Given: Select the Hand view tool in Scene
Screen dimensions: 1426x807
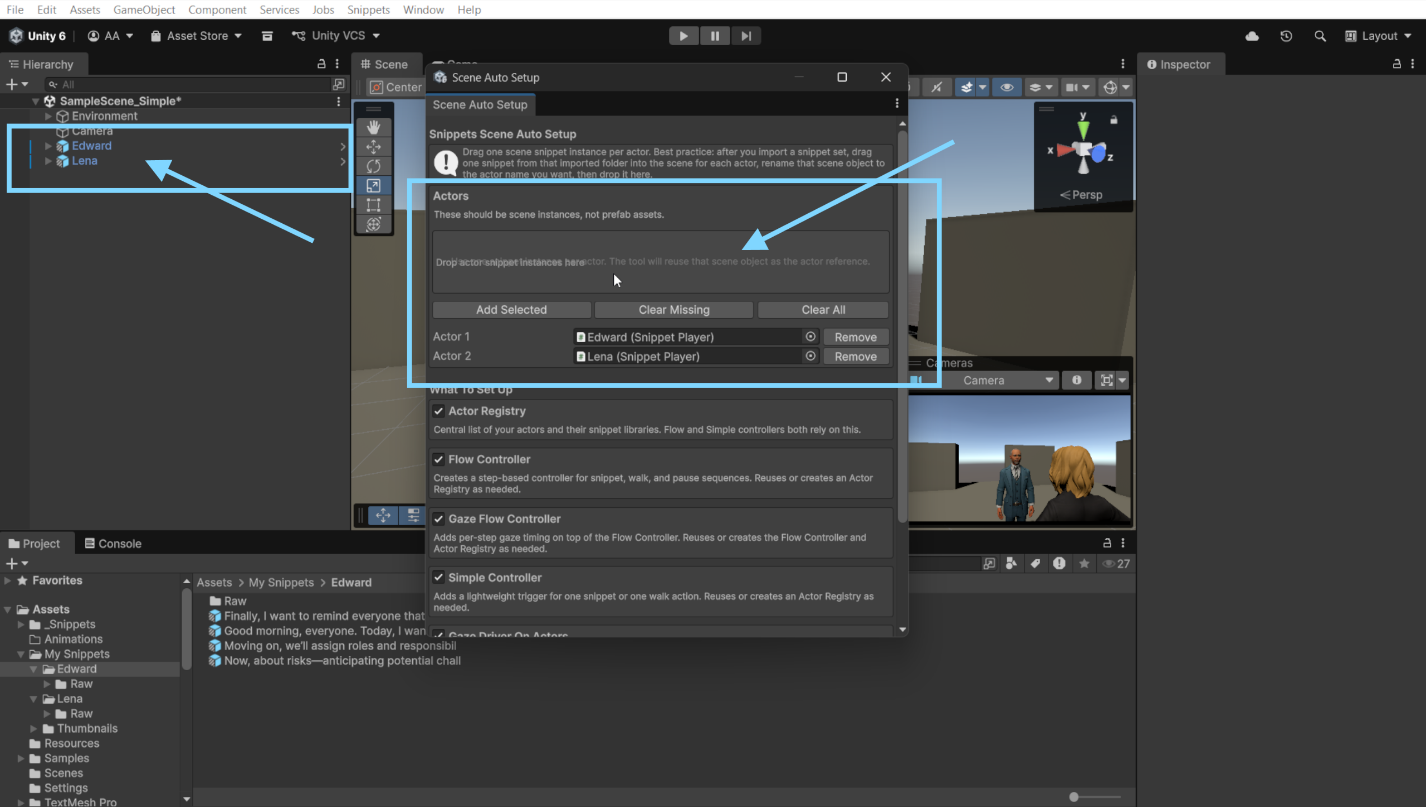Looking at the screenshot, I should (x=373, y=127).
